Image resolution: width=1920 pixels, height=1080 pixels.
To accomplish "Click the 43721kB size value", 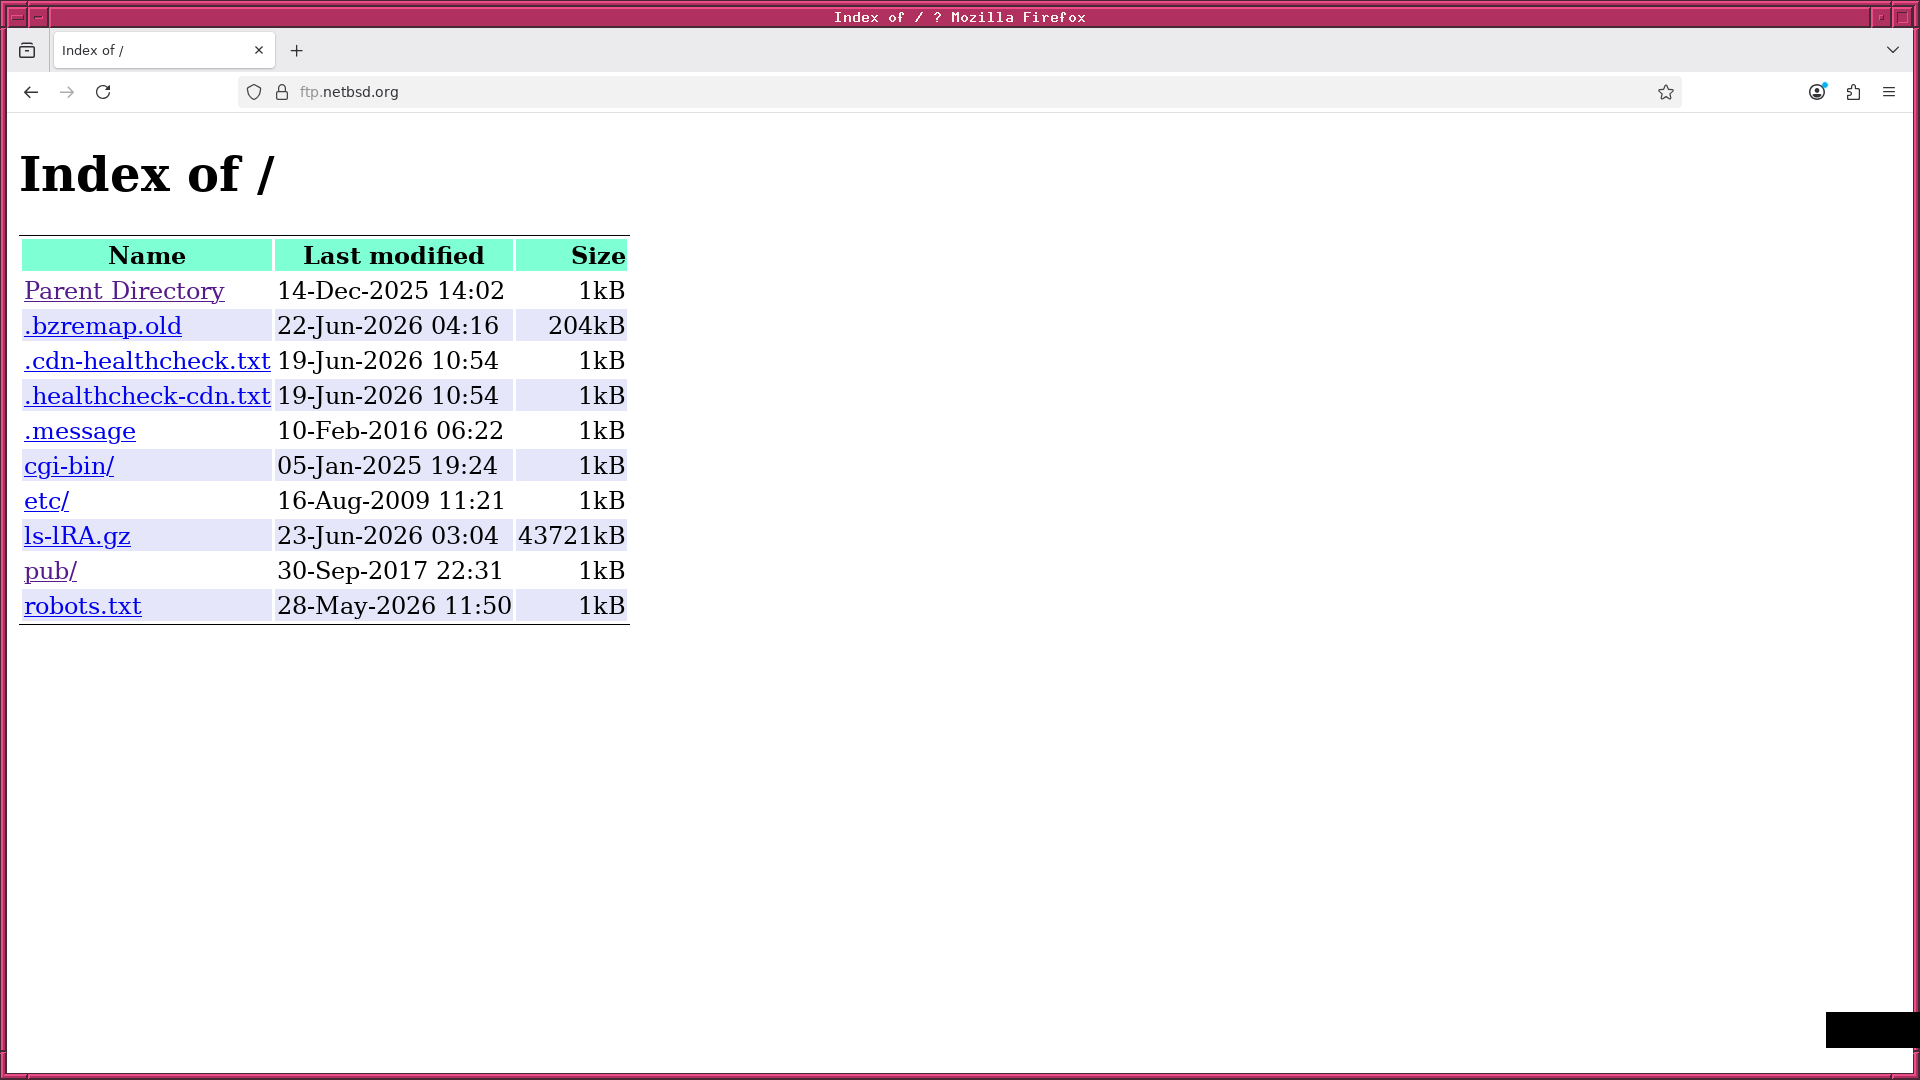I will (x=571, y=536).
